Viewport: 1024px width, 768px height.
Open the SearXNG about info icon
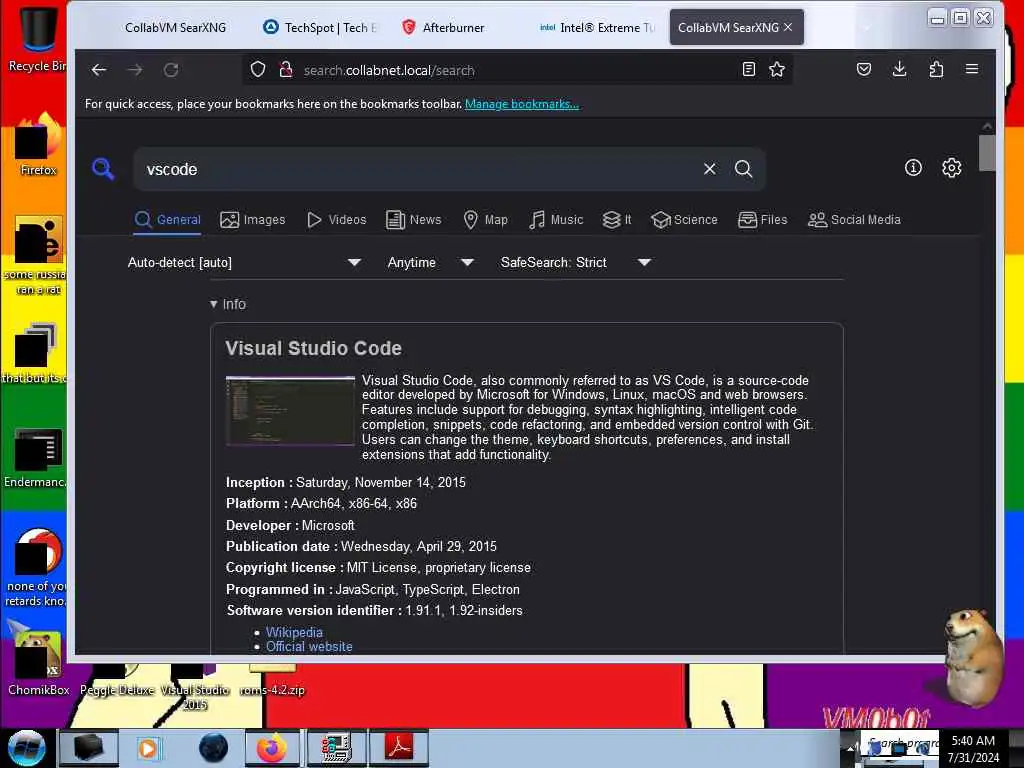coord(913,168)
